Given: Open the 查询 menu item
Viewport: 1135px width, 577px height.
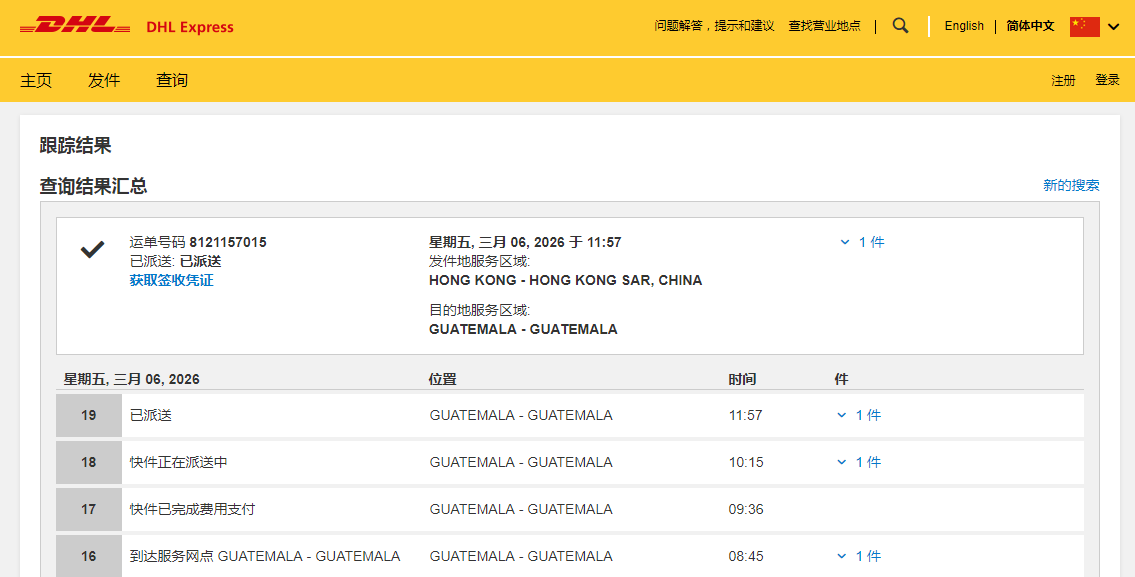Looking at the screenshot, I should click(x=172, y=80).
